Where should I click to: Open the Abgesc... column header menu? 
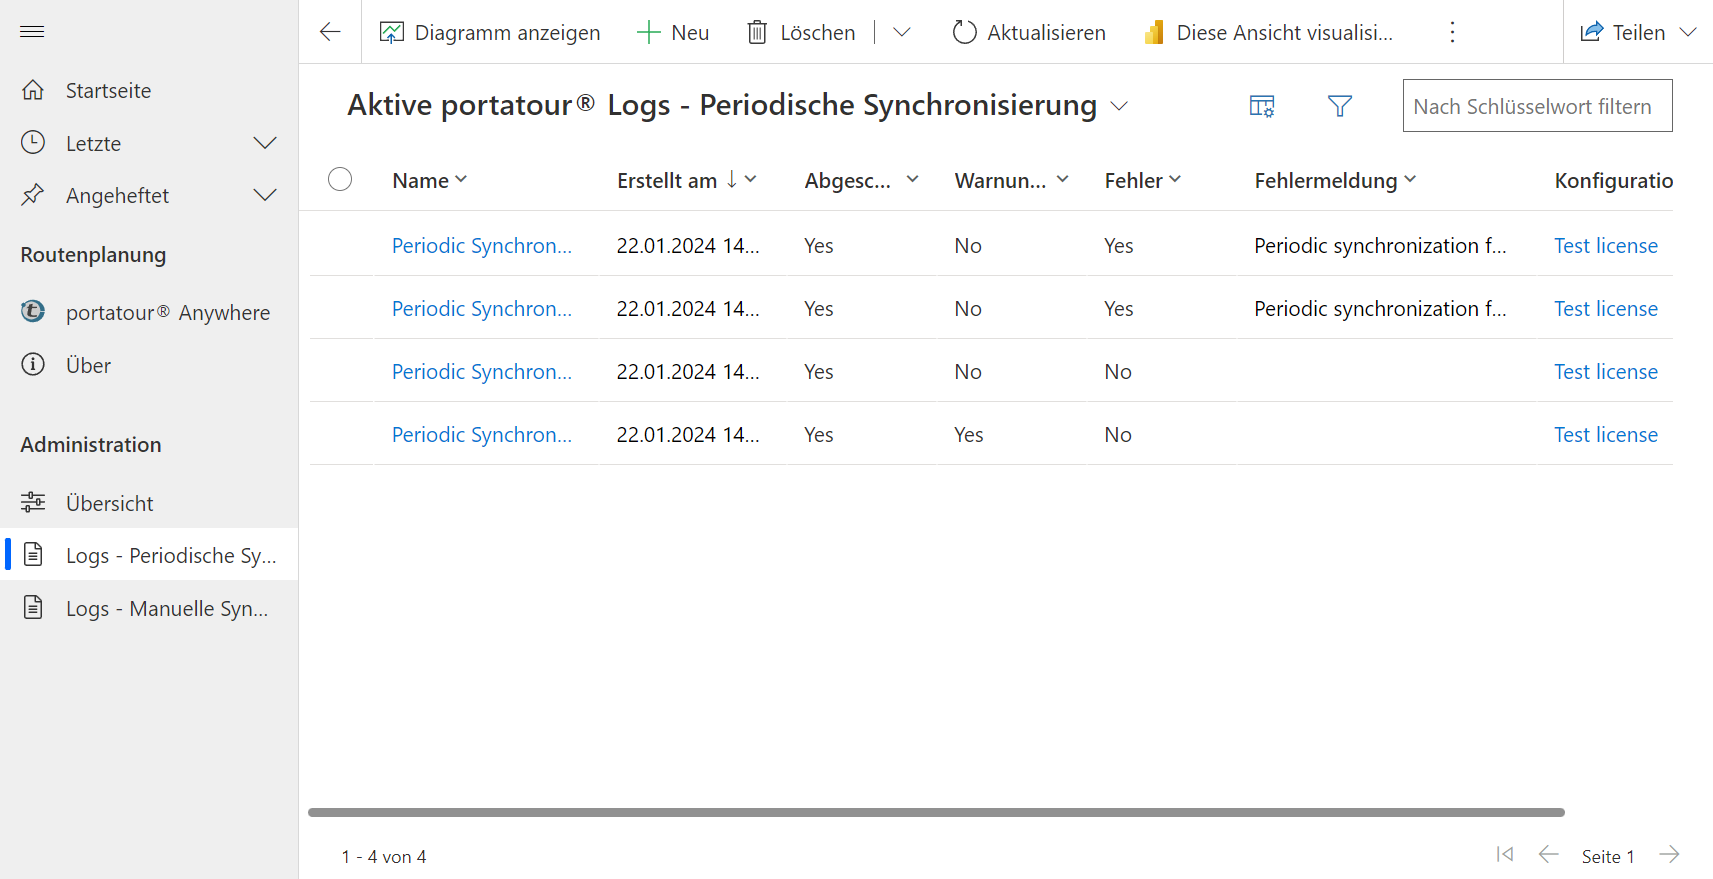[x=862, y=180]
